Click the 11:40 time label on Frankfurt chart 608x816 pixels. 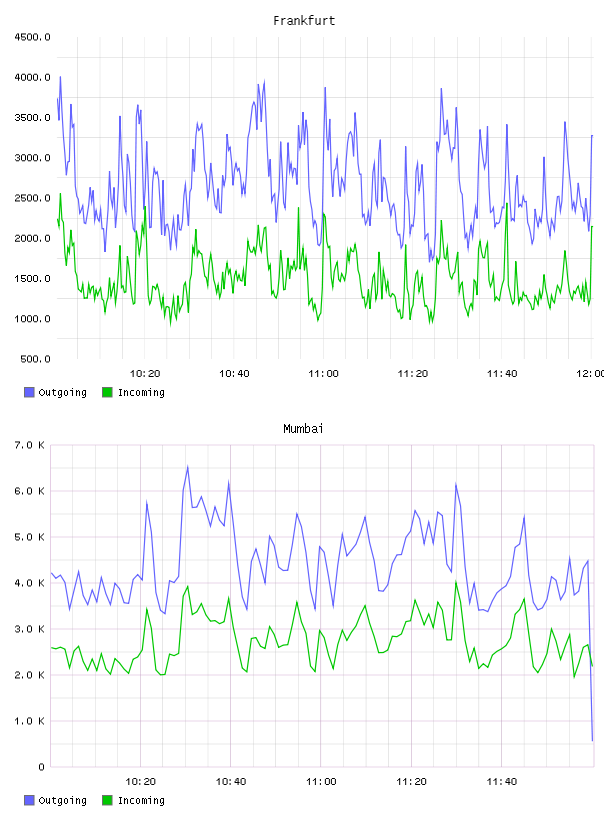(x=502, y=374)
